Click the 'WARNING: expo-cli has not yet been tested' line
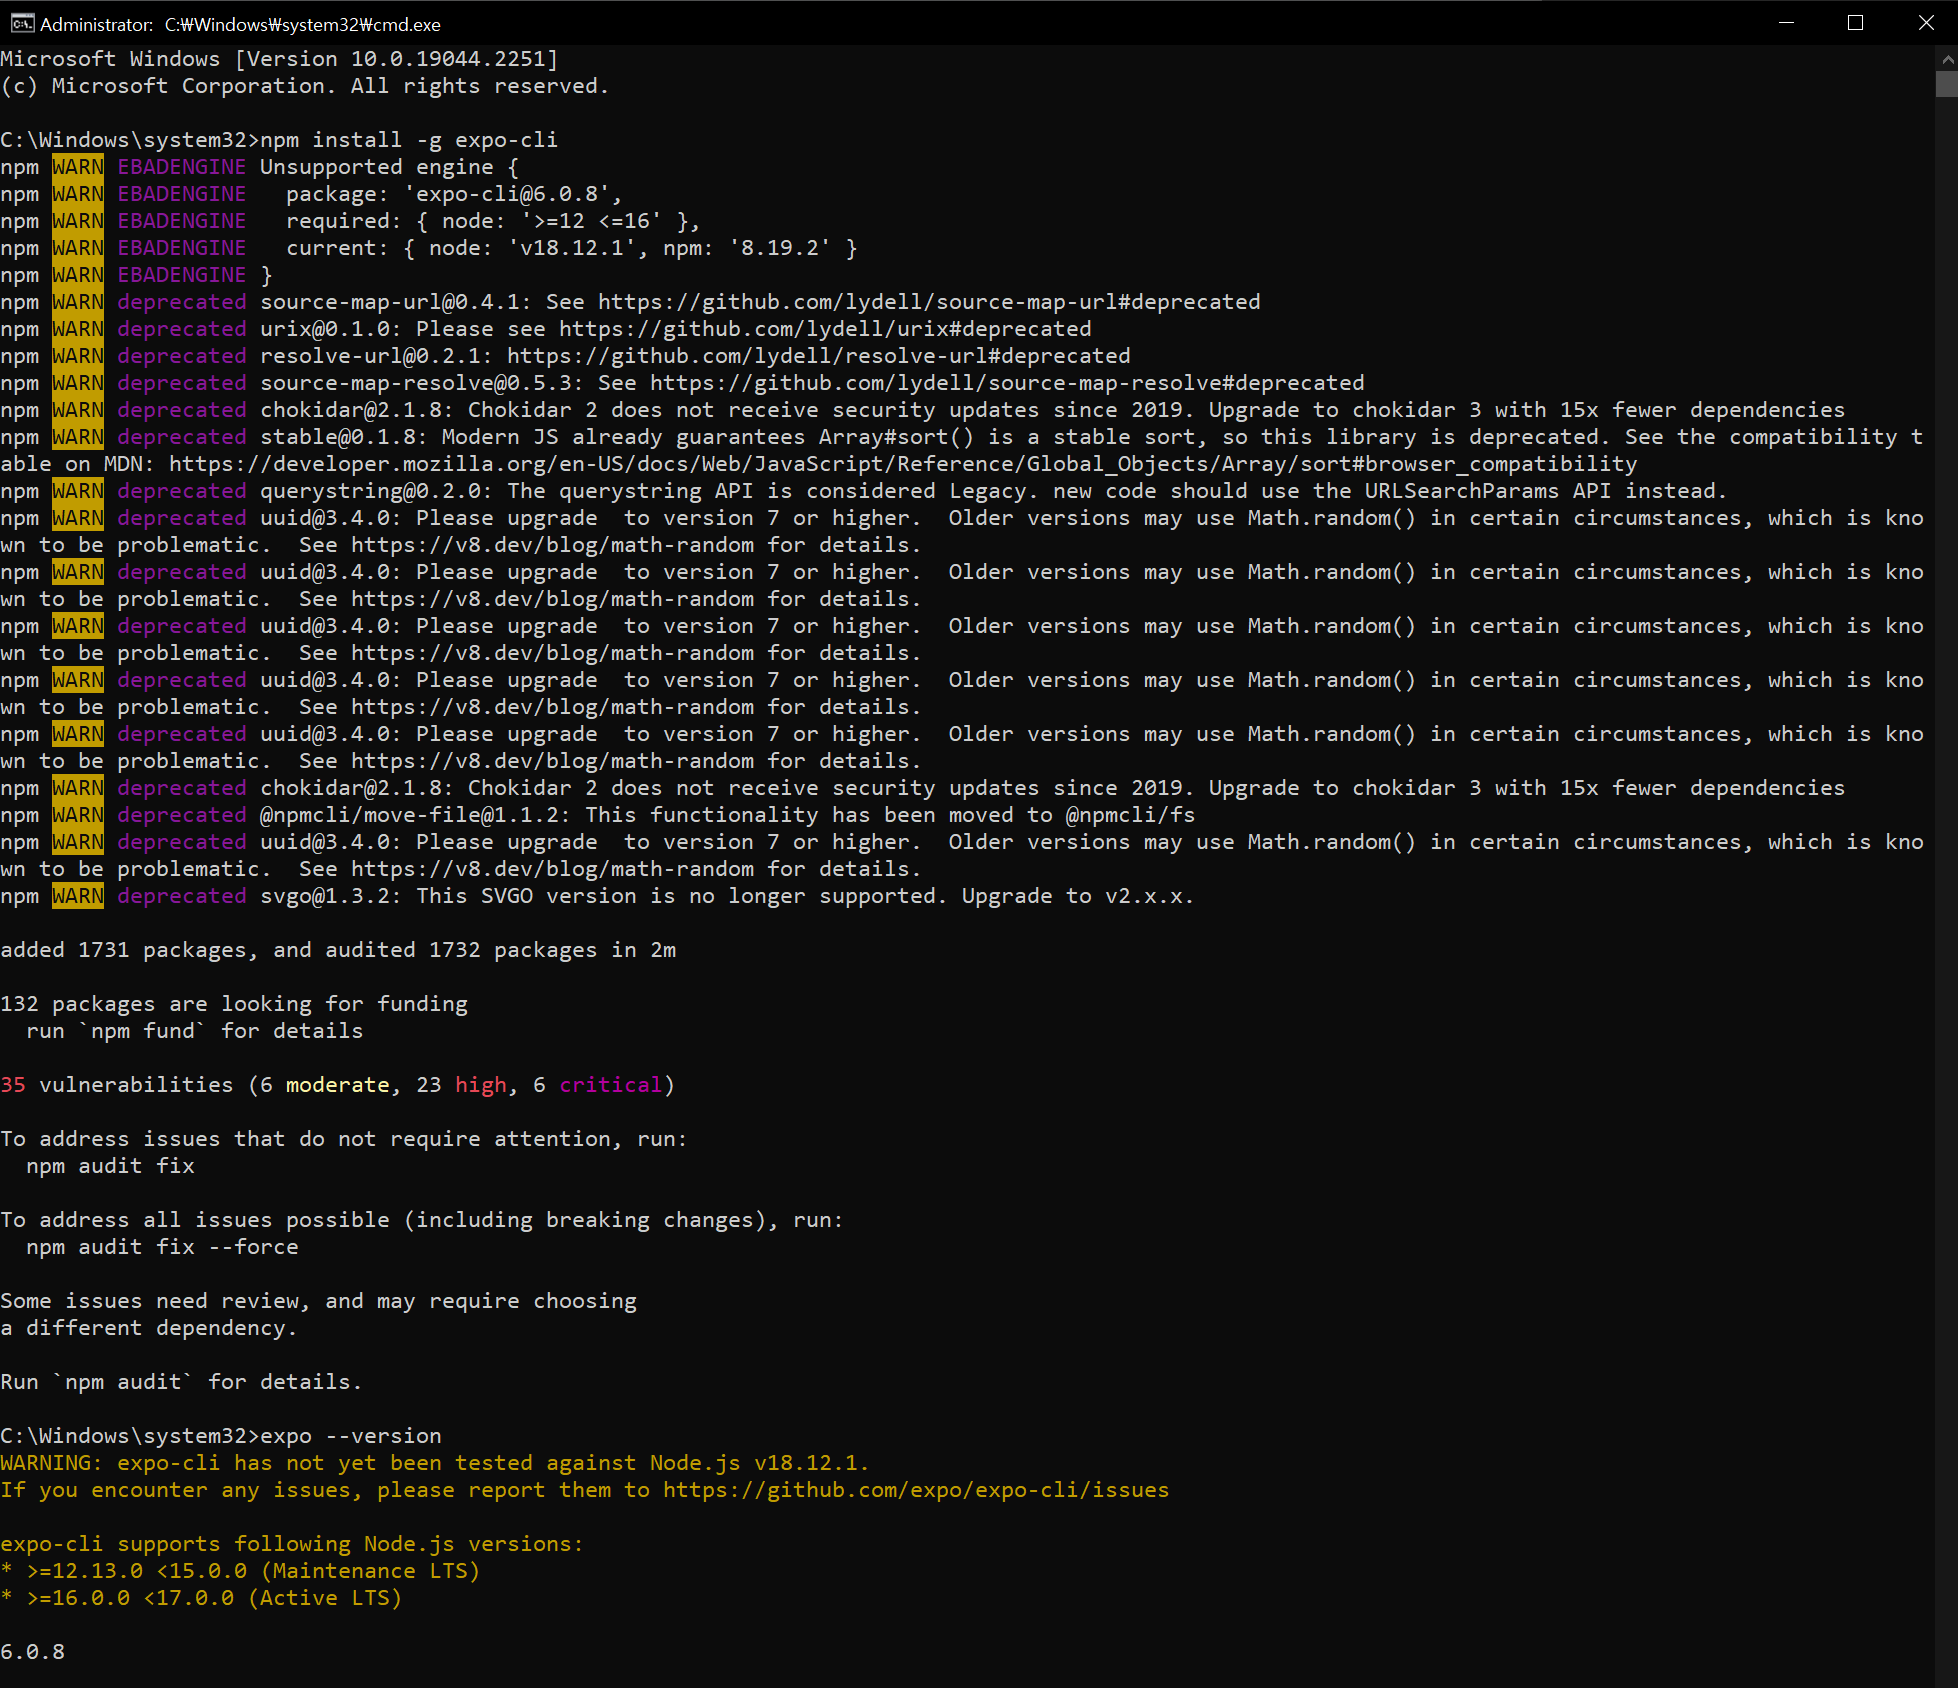 [x=435, y=1463]
